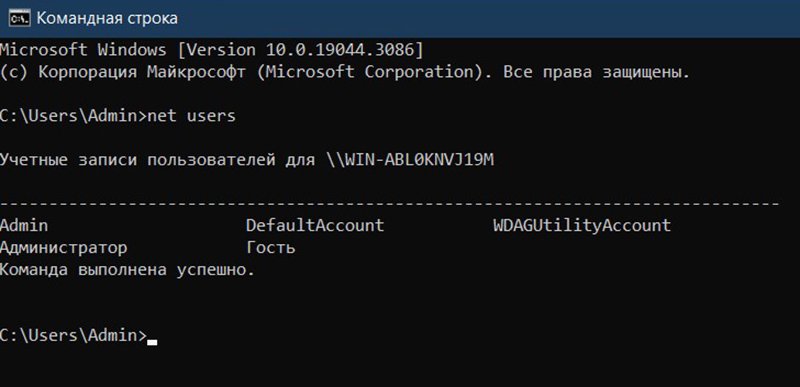
Task: Click the dashed separator line
Action: coord(390,204)
